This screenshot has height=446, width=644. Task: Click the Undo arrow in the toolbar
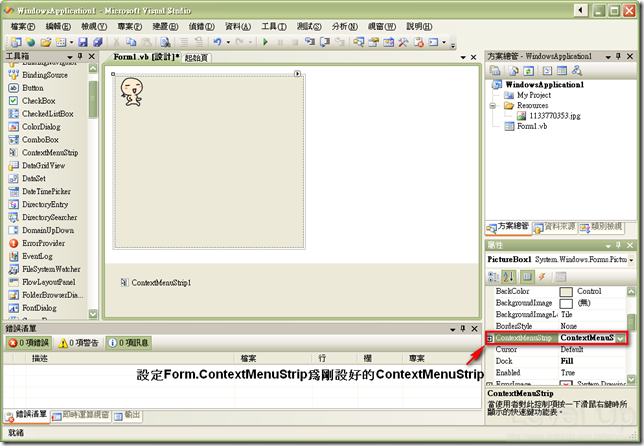pyautogui.click(x=217, y=42)
